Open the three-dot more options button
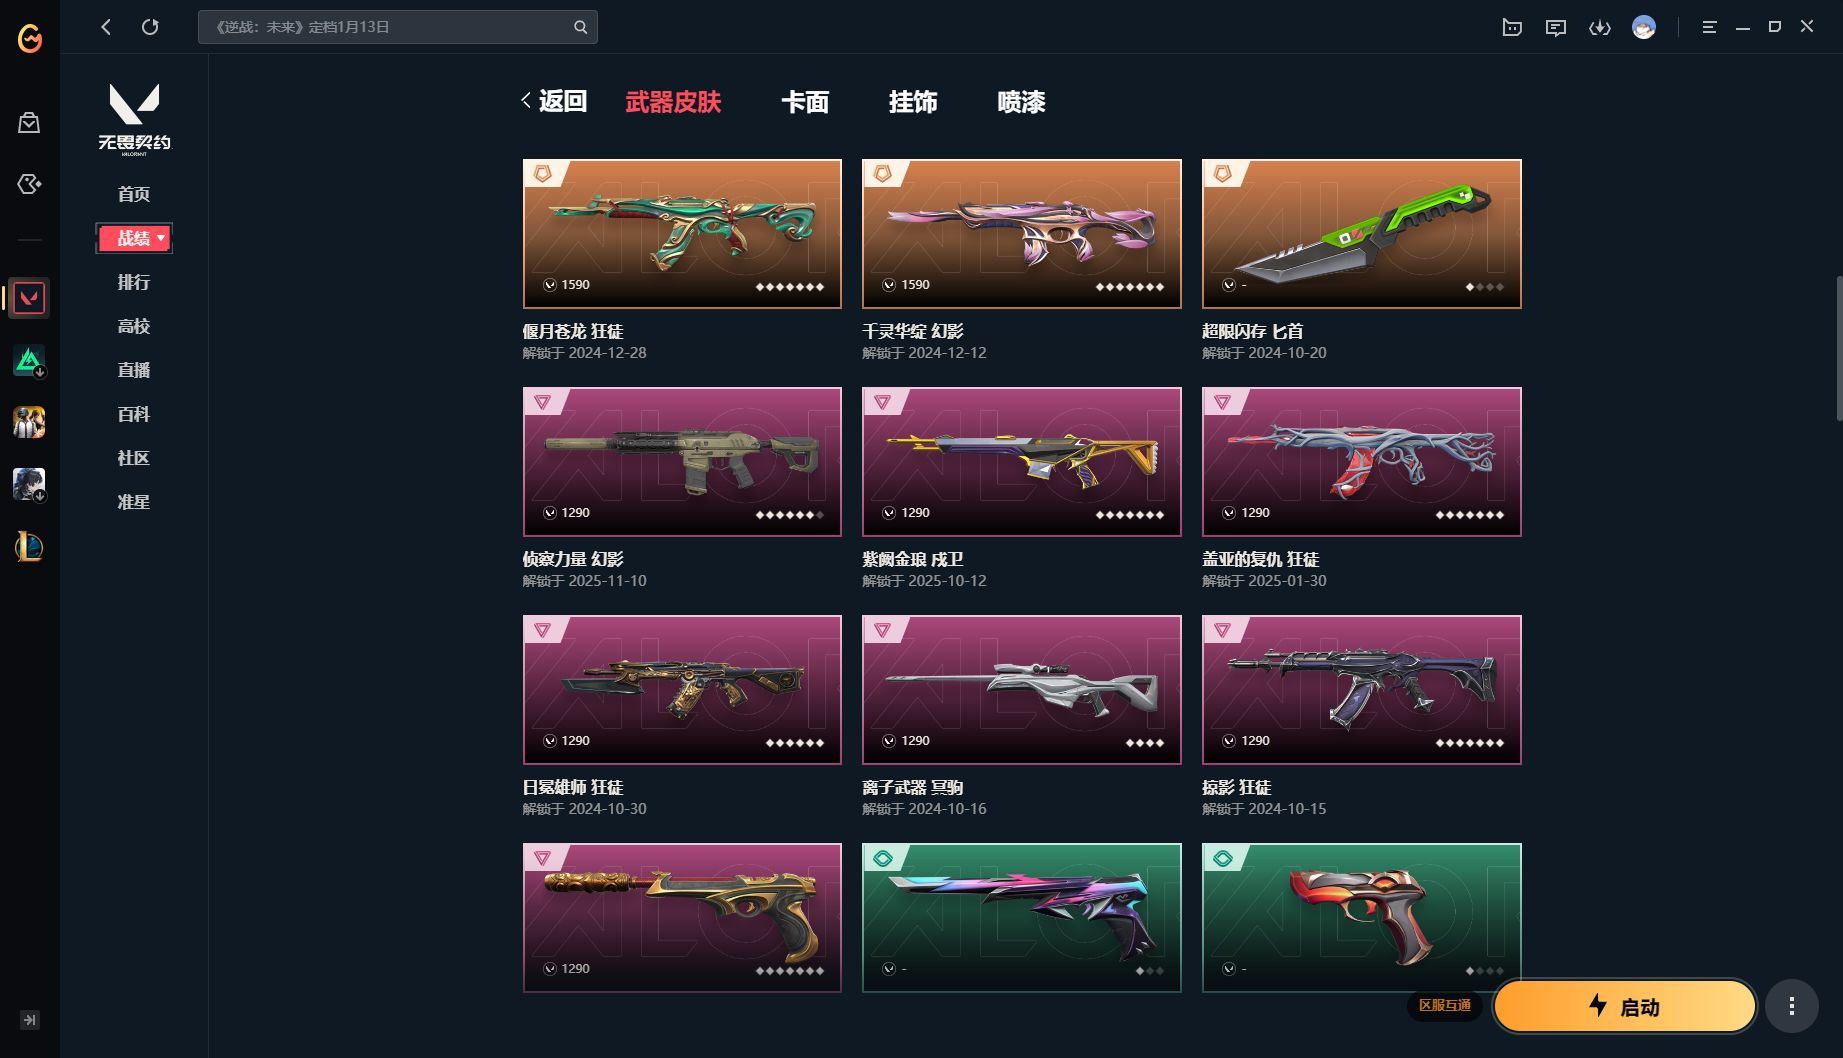Image resolution: width=1843 pixels, height=1058 pixels. (x=1791, y=1006)
